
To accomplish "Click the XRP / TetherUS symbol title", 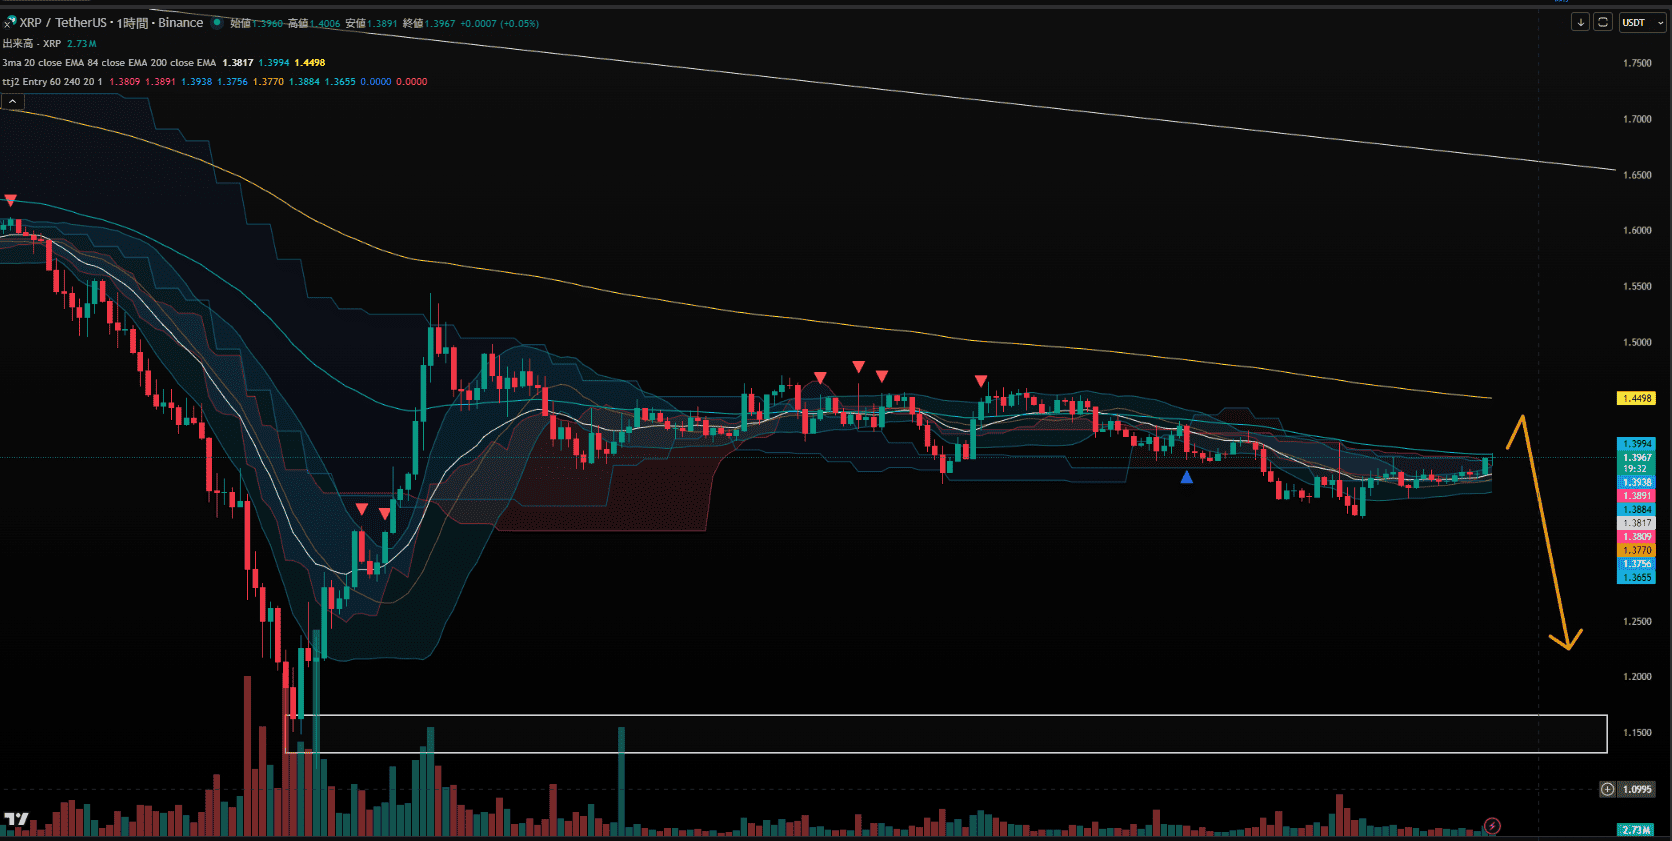I will coord(62,22).
